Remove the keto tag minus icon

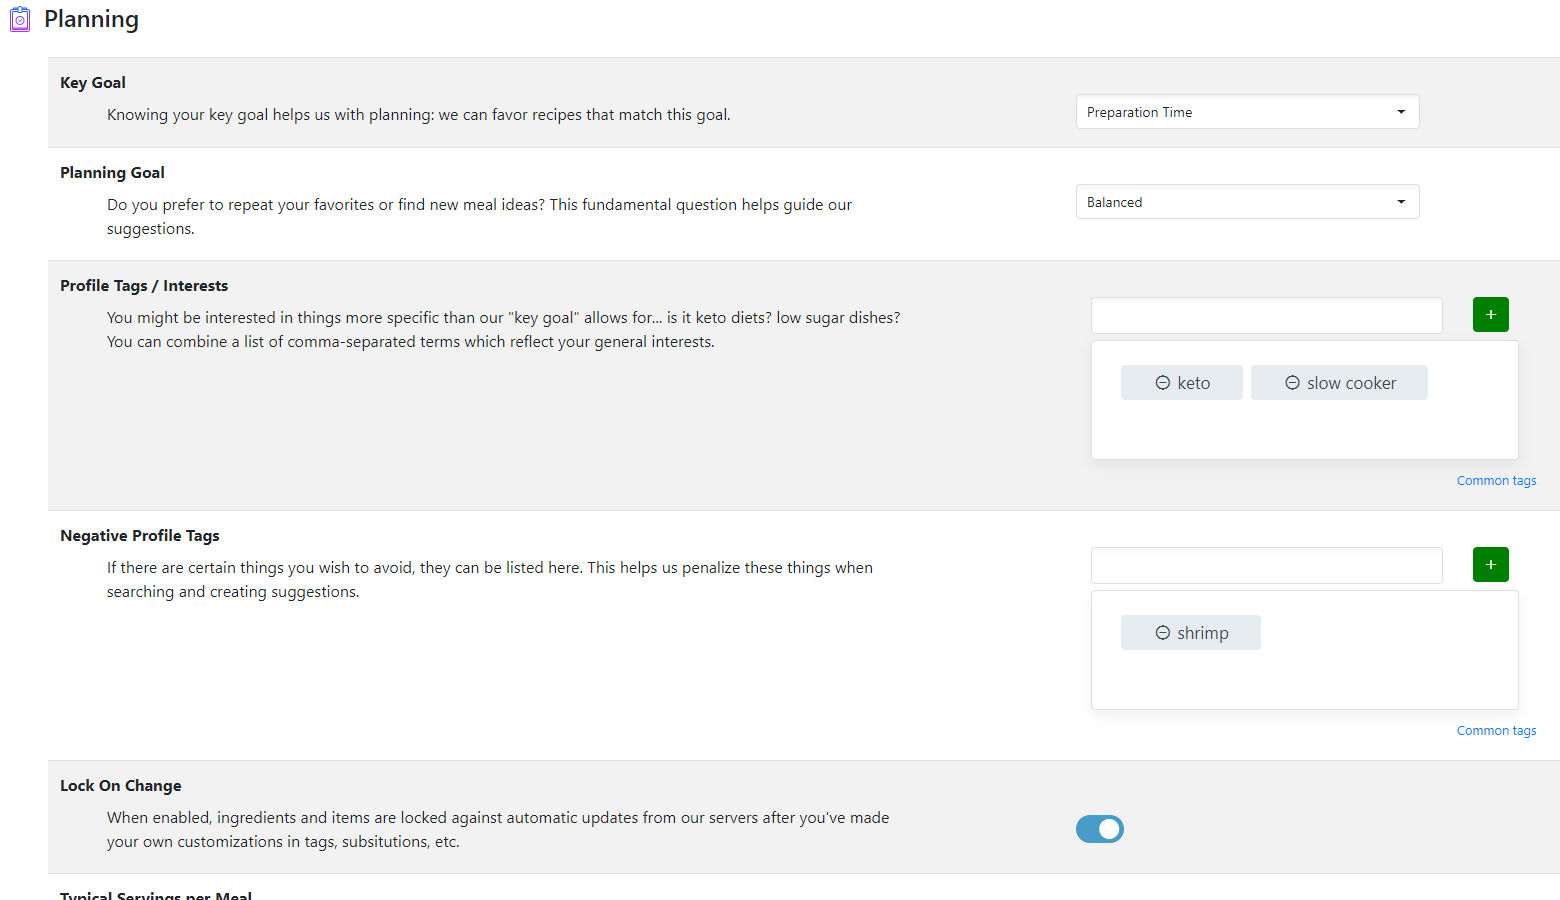pos(1163,383)
